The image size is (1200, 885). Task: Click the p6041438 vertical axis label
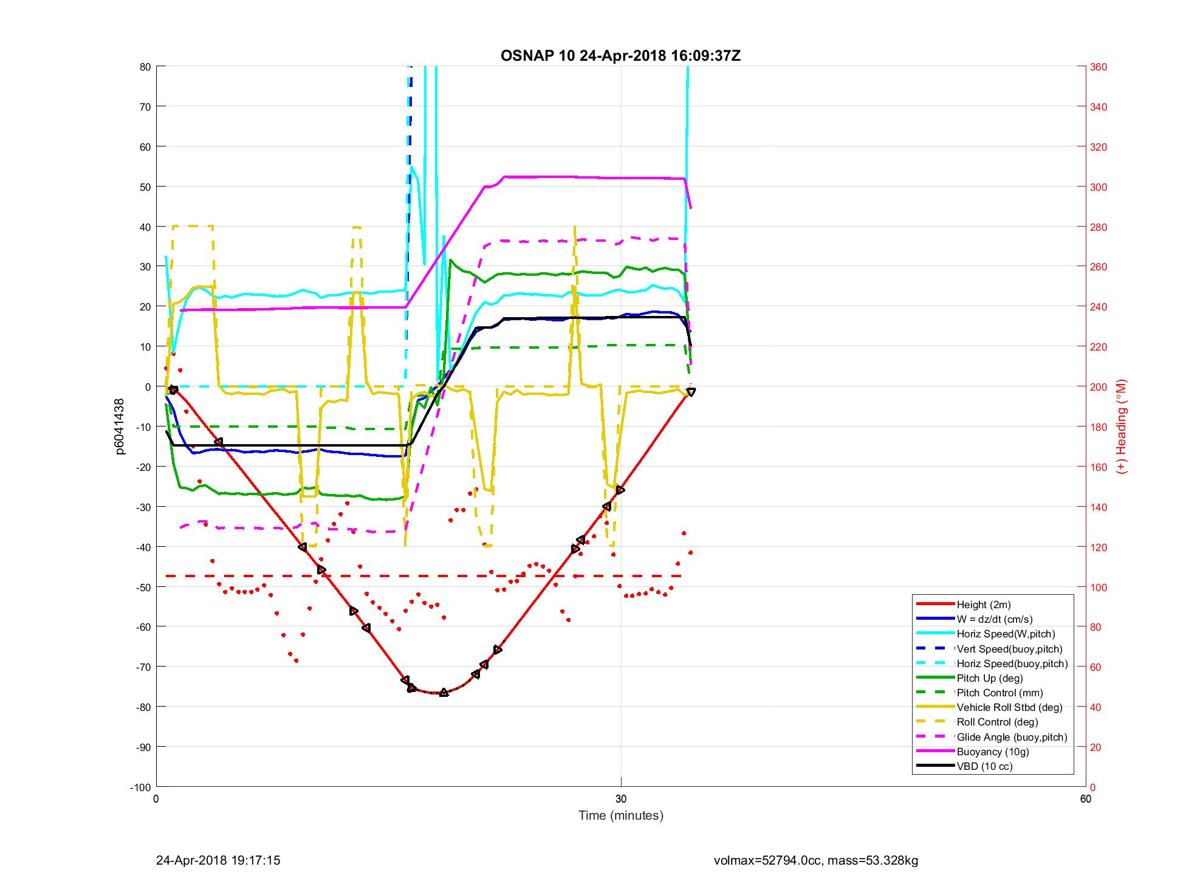pos(121,426)
